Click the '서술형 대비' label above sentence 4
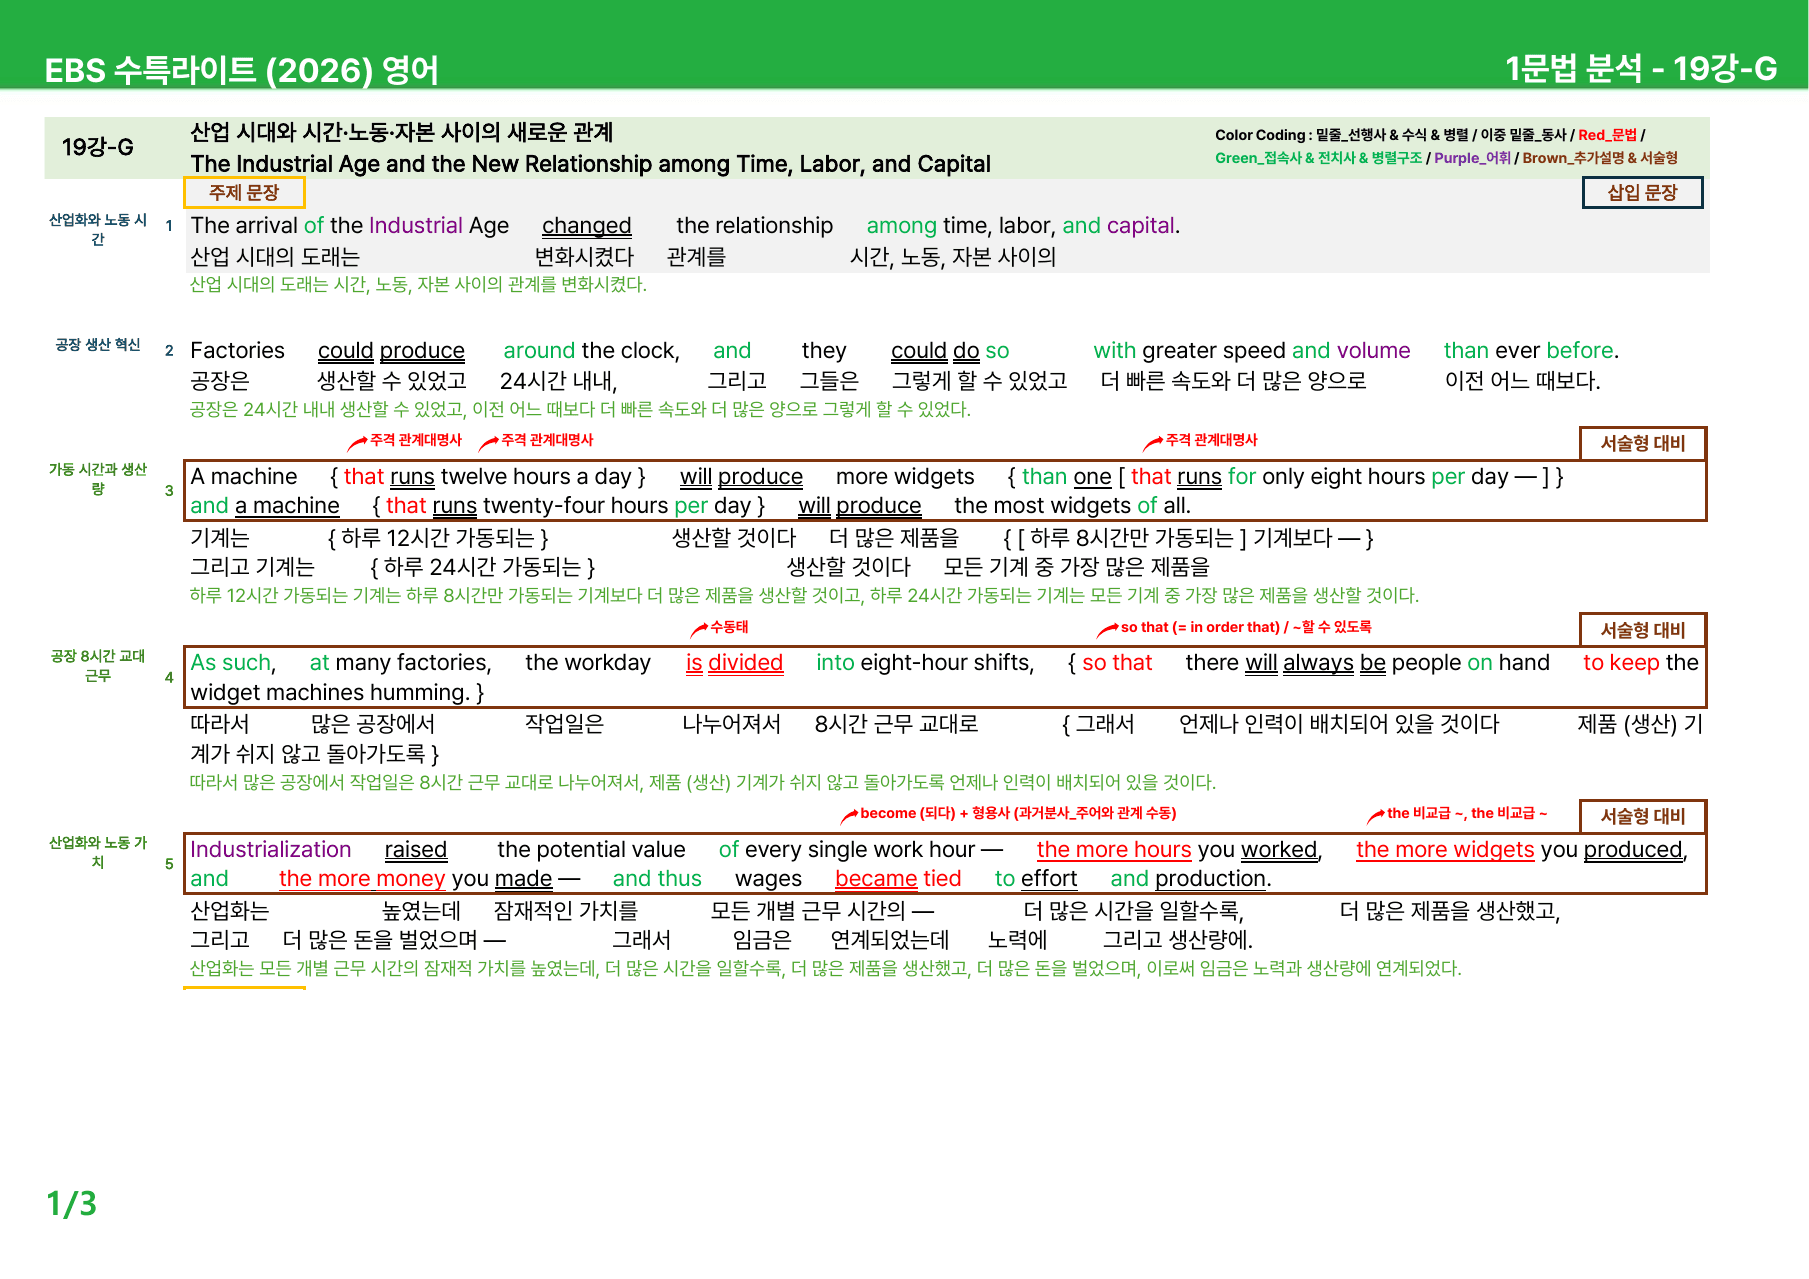The height and width of the screenshot is (1279, 1809). click(1643, 630)
